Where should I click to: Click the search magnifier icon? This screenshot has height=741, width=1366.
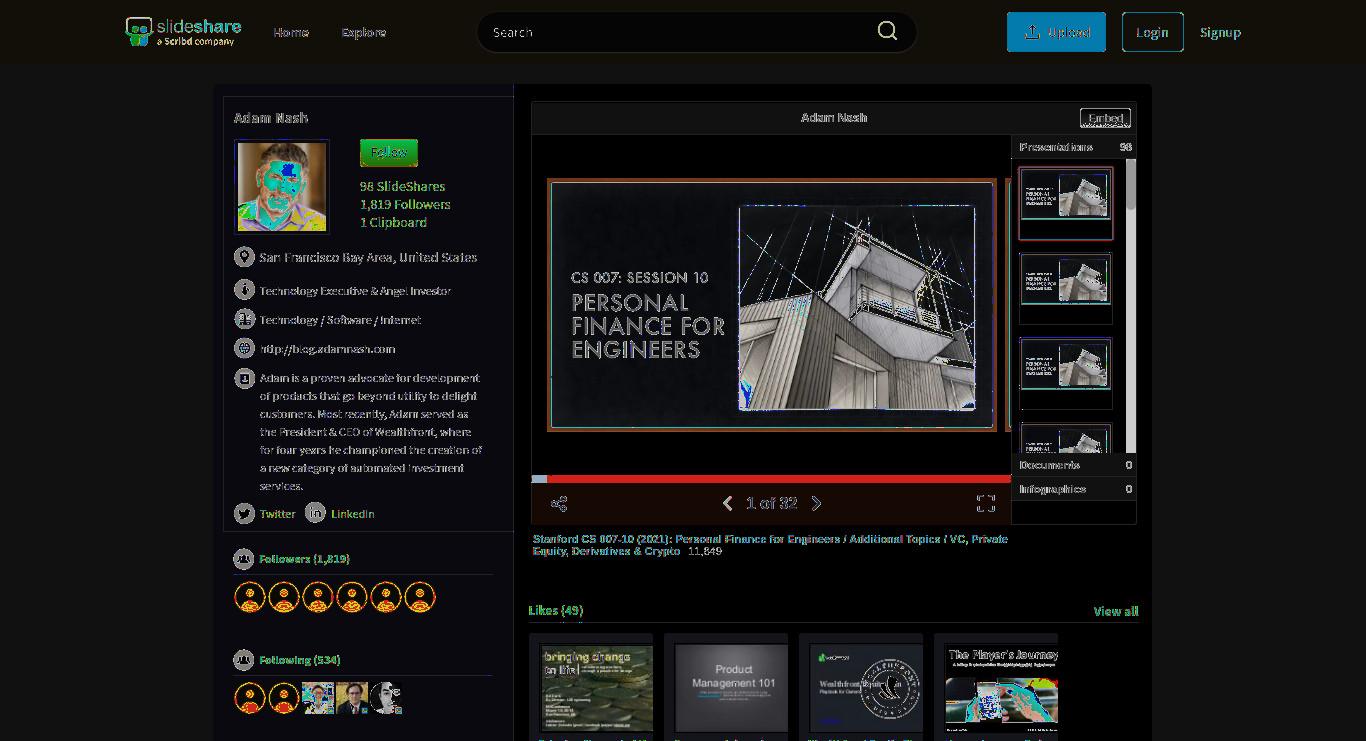tap(887, 31)
